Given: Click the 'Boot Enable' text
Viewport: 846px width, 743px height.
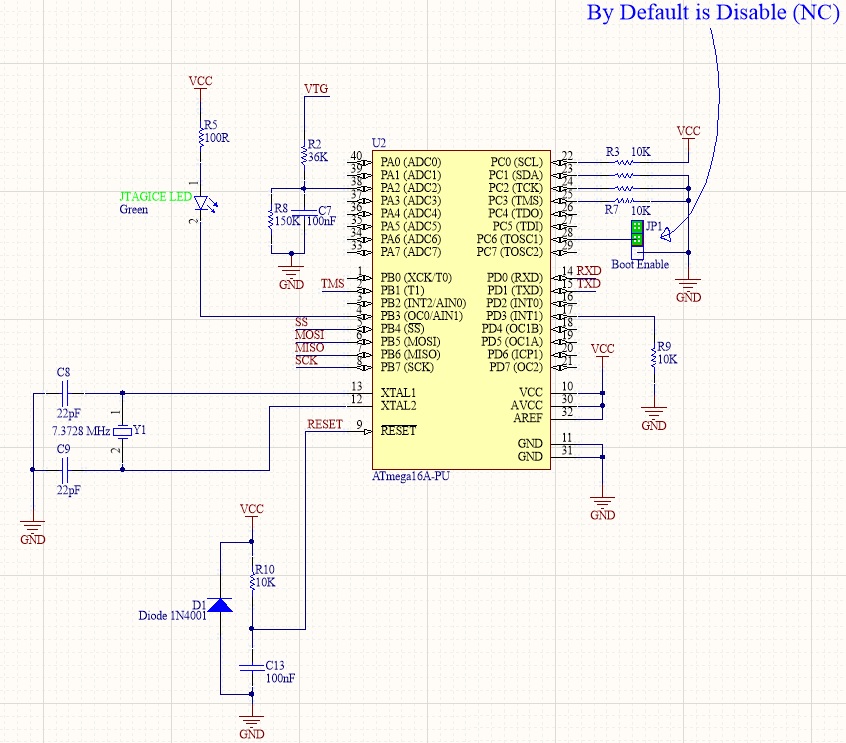Looking at the screenshot, I should 640,264.
